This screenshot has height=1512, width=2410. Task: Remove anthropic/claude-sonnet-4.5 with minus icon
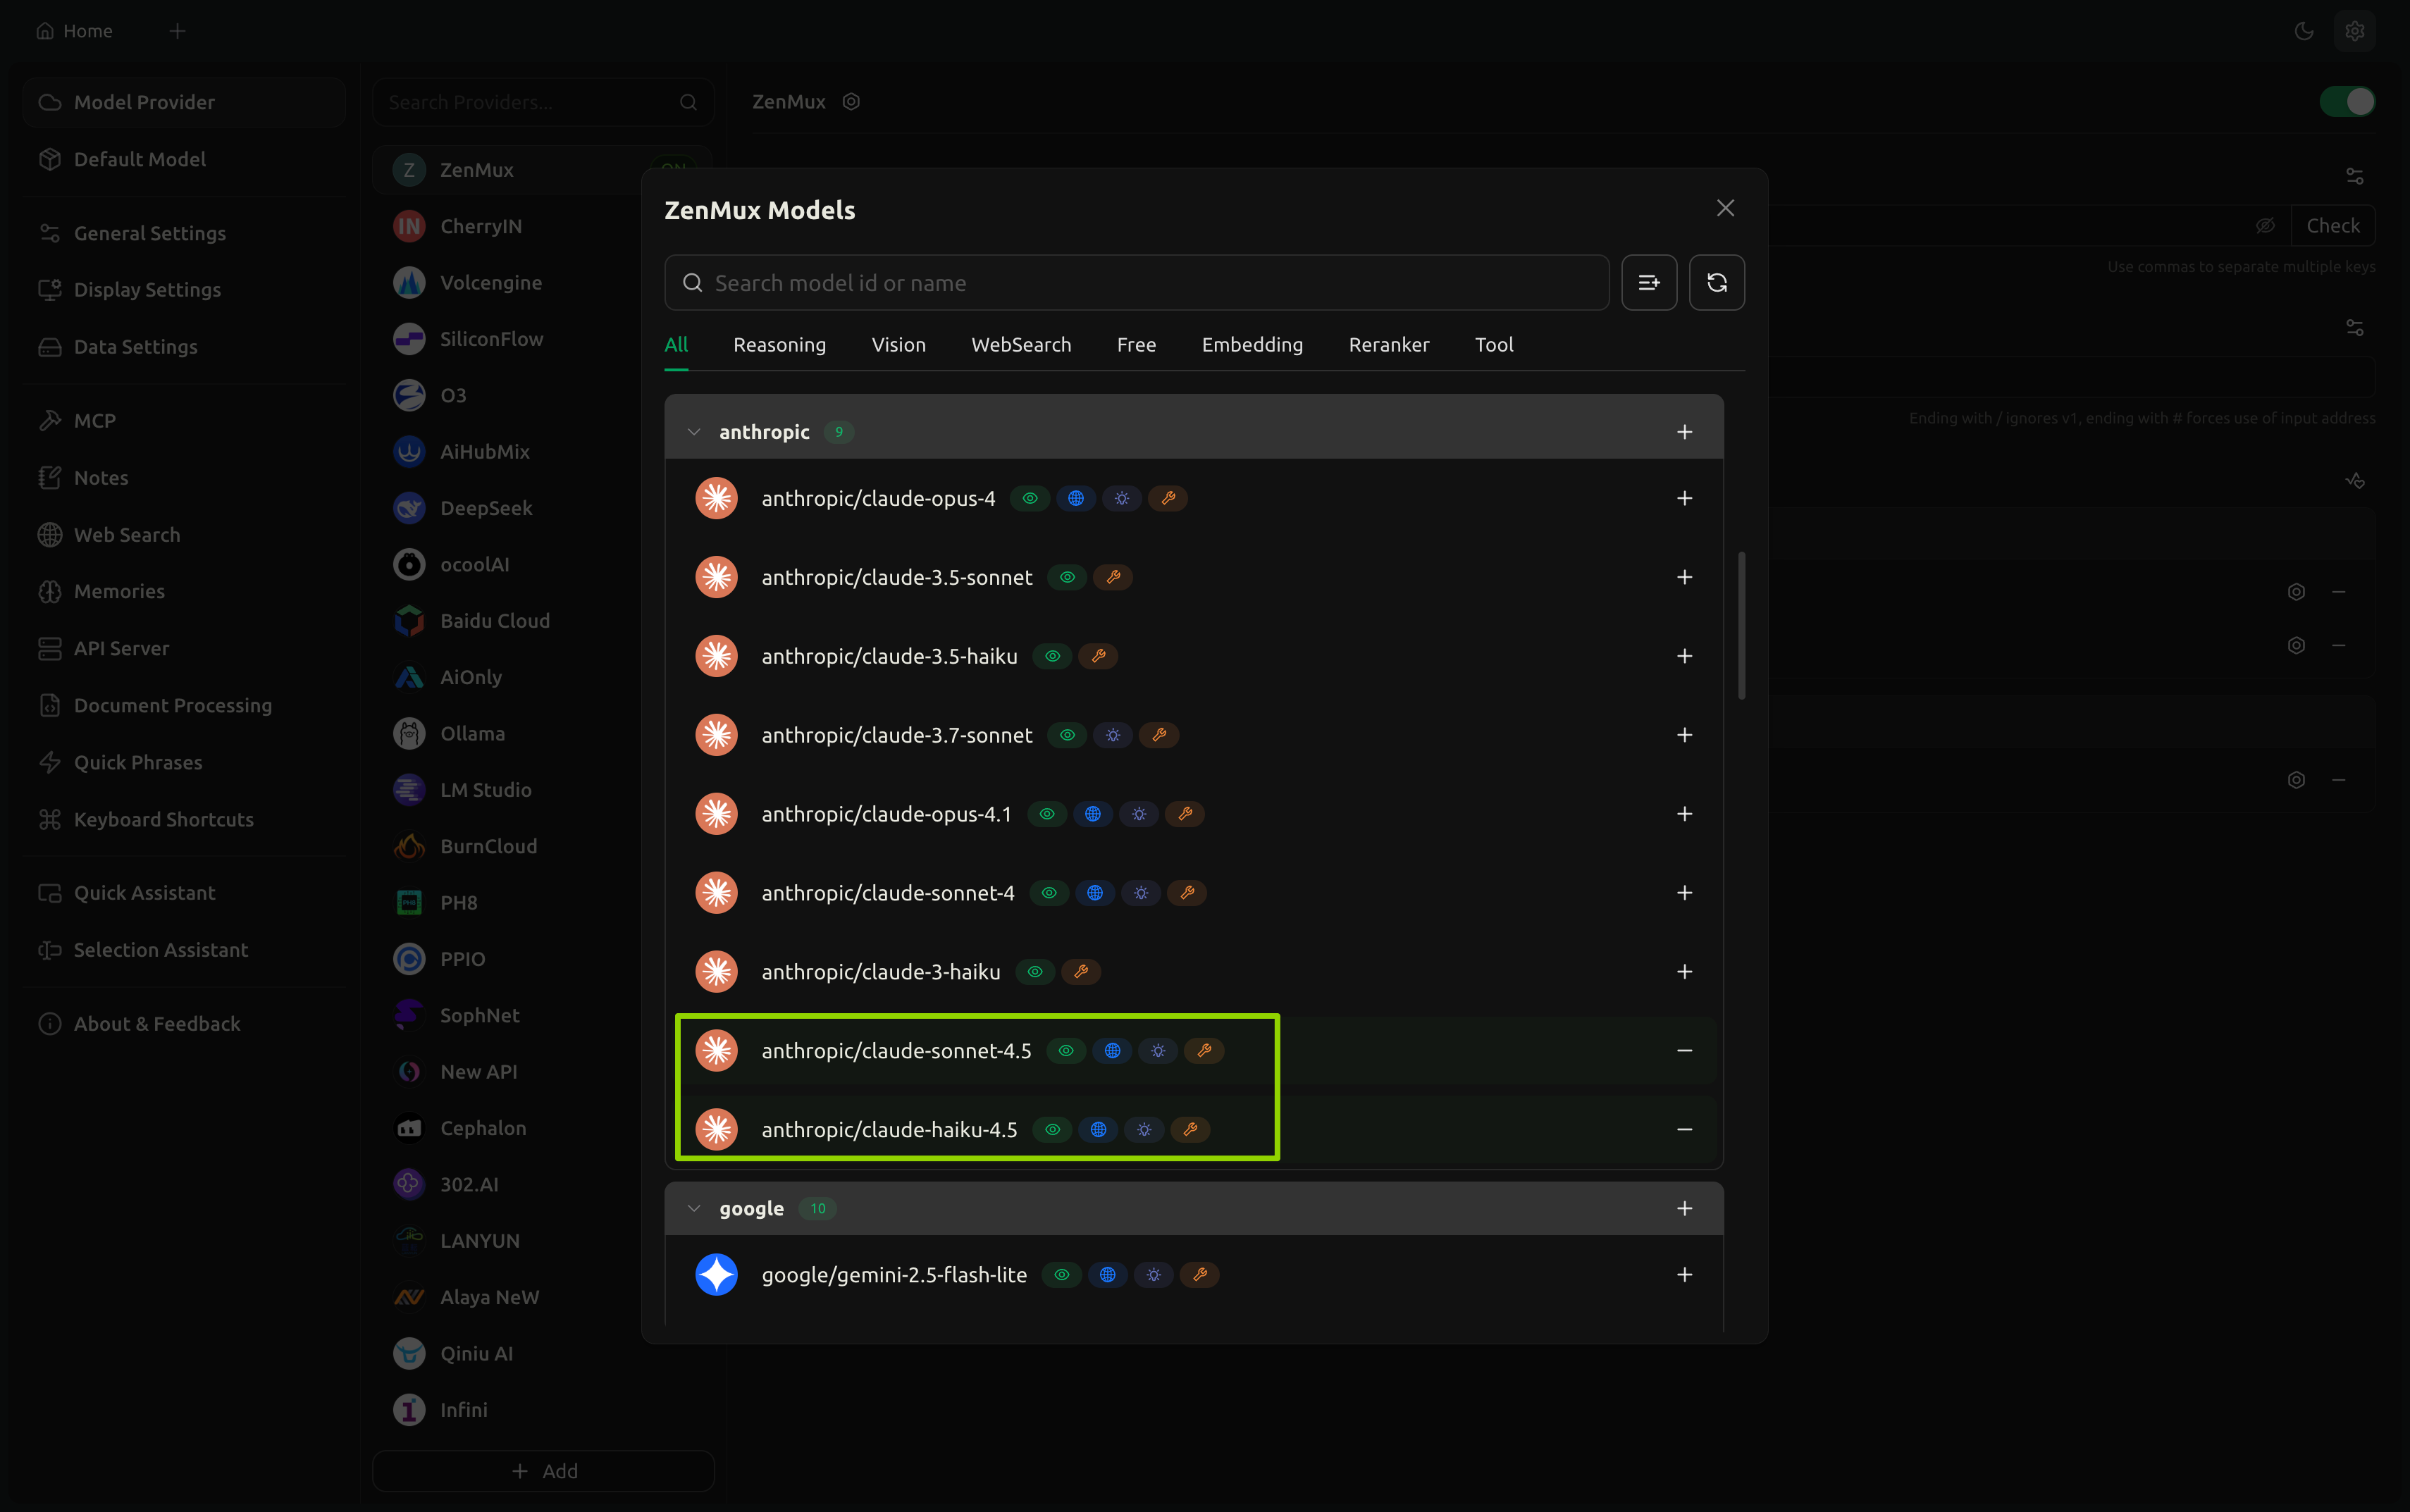click(x=1684, y=1050)
